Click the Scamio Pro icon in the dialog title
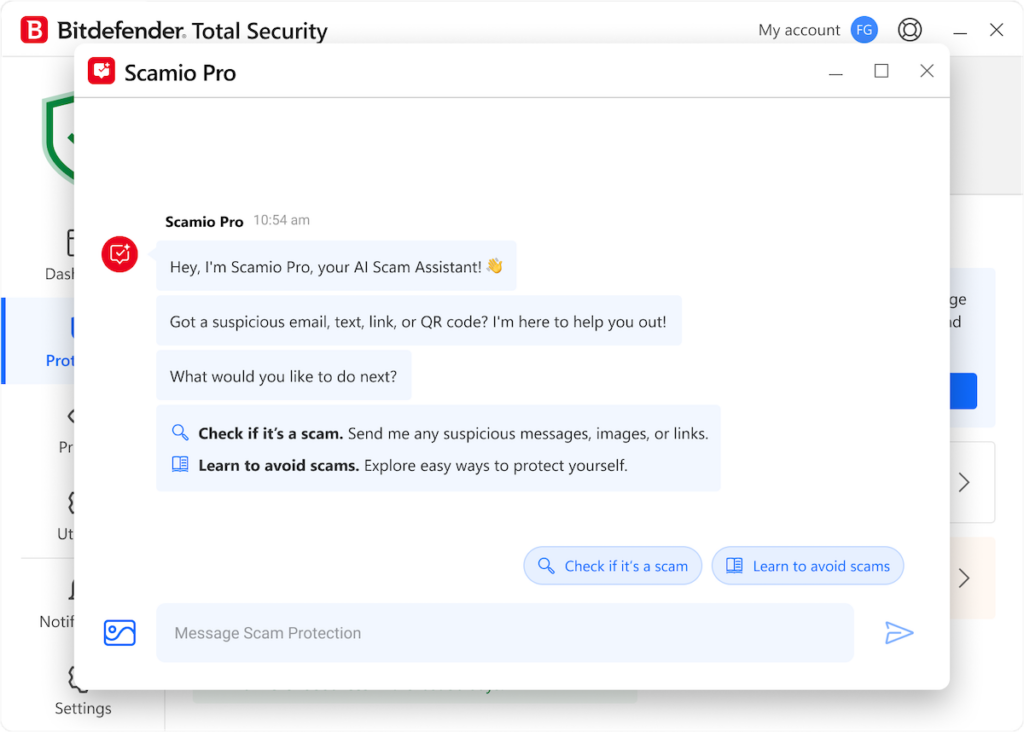 coord(101,71)
